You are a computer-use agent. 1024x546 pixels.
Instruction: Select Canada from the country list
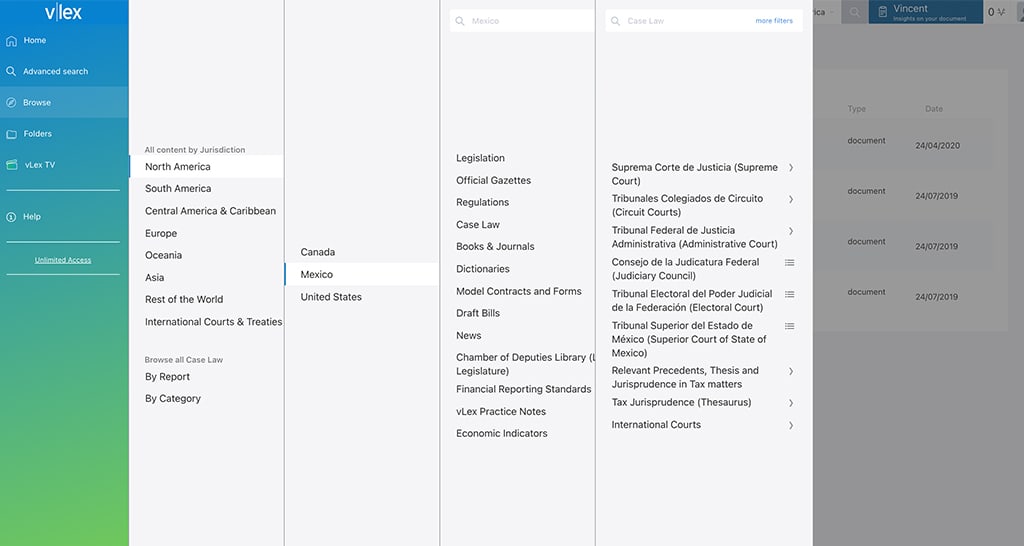pos(318,252)
